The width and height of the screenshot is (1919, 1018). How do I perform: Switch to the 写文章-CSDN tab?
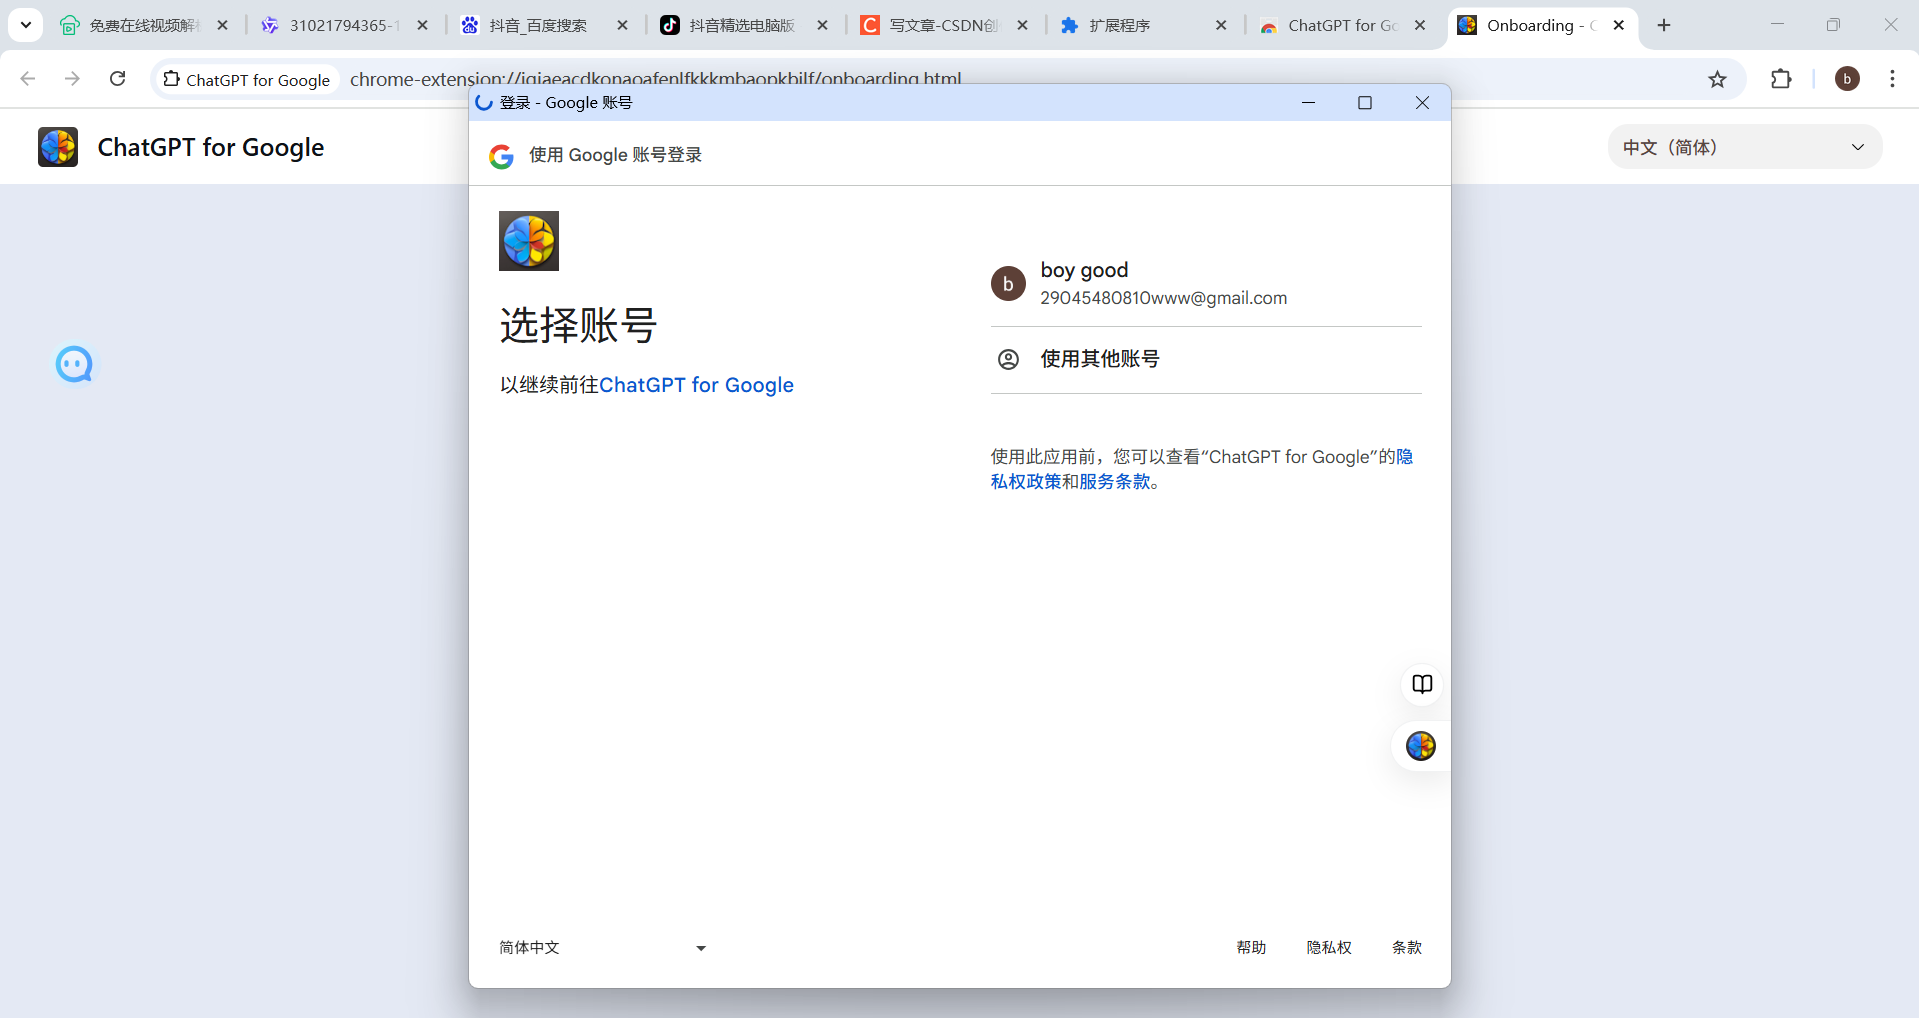pyautogui.click(x=945, y=25)
